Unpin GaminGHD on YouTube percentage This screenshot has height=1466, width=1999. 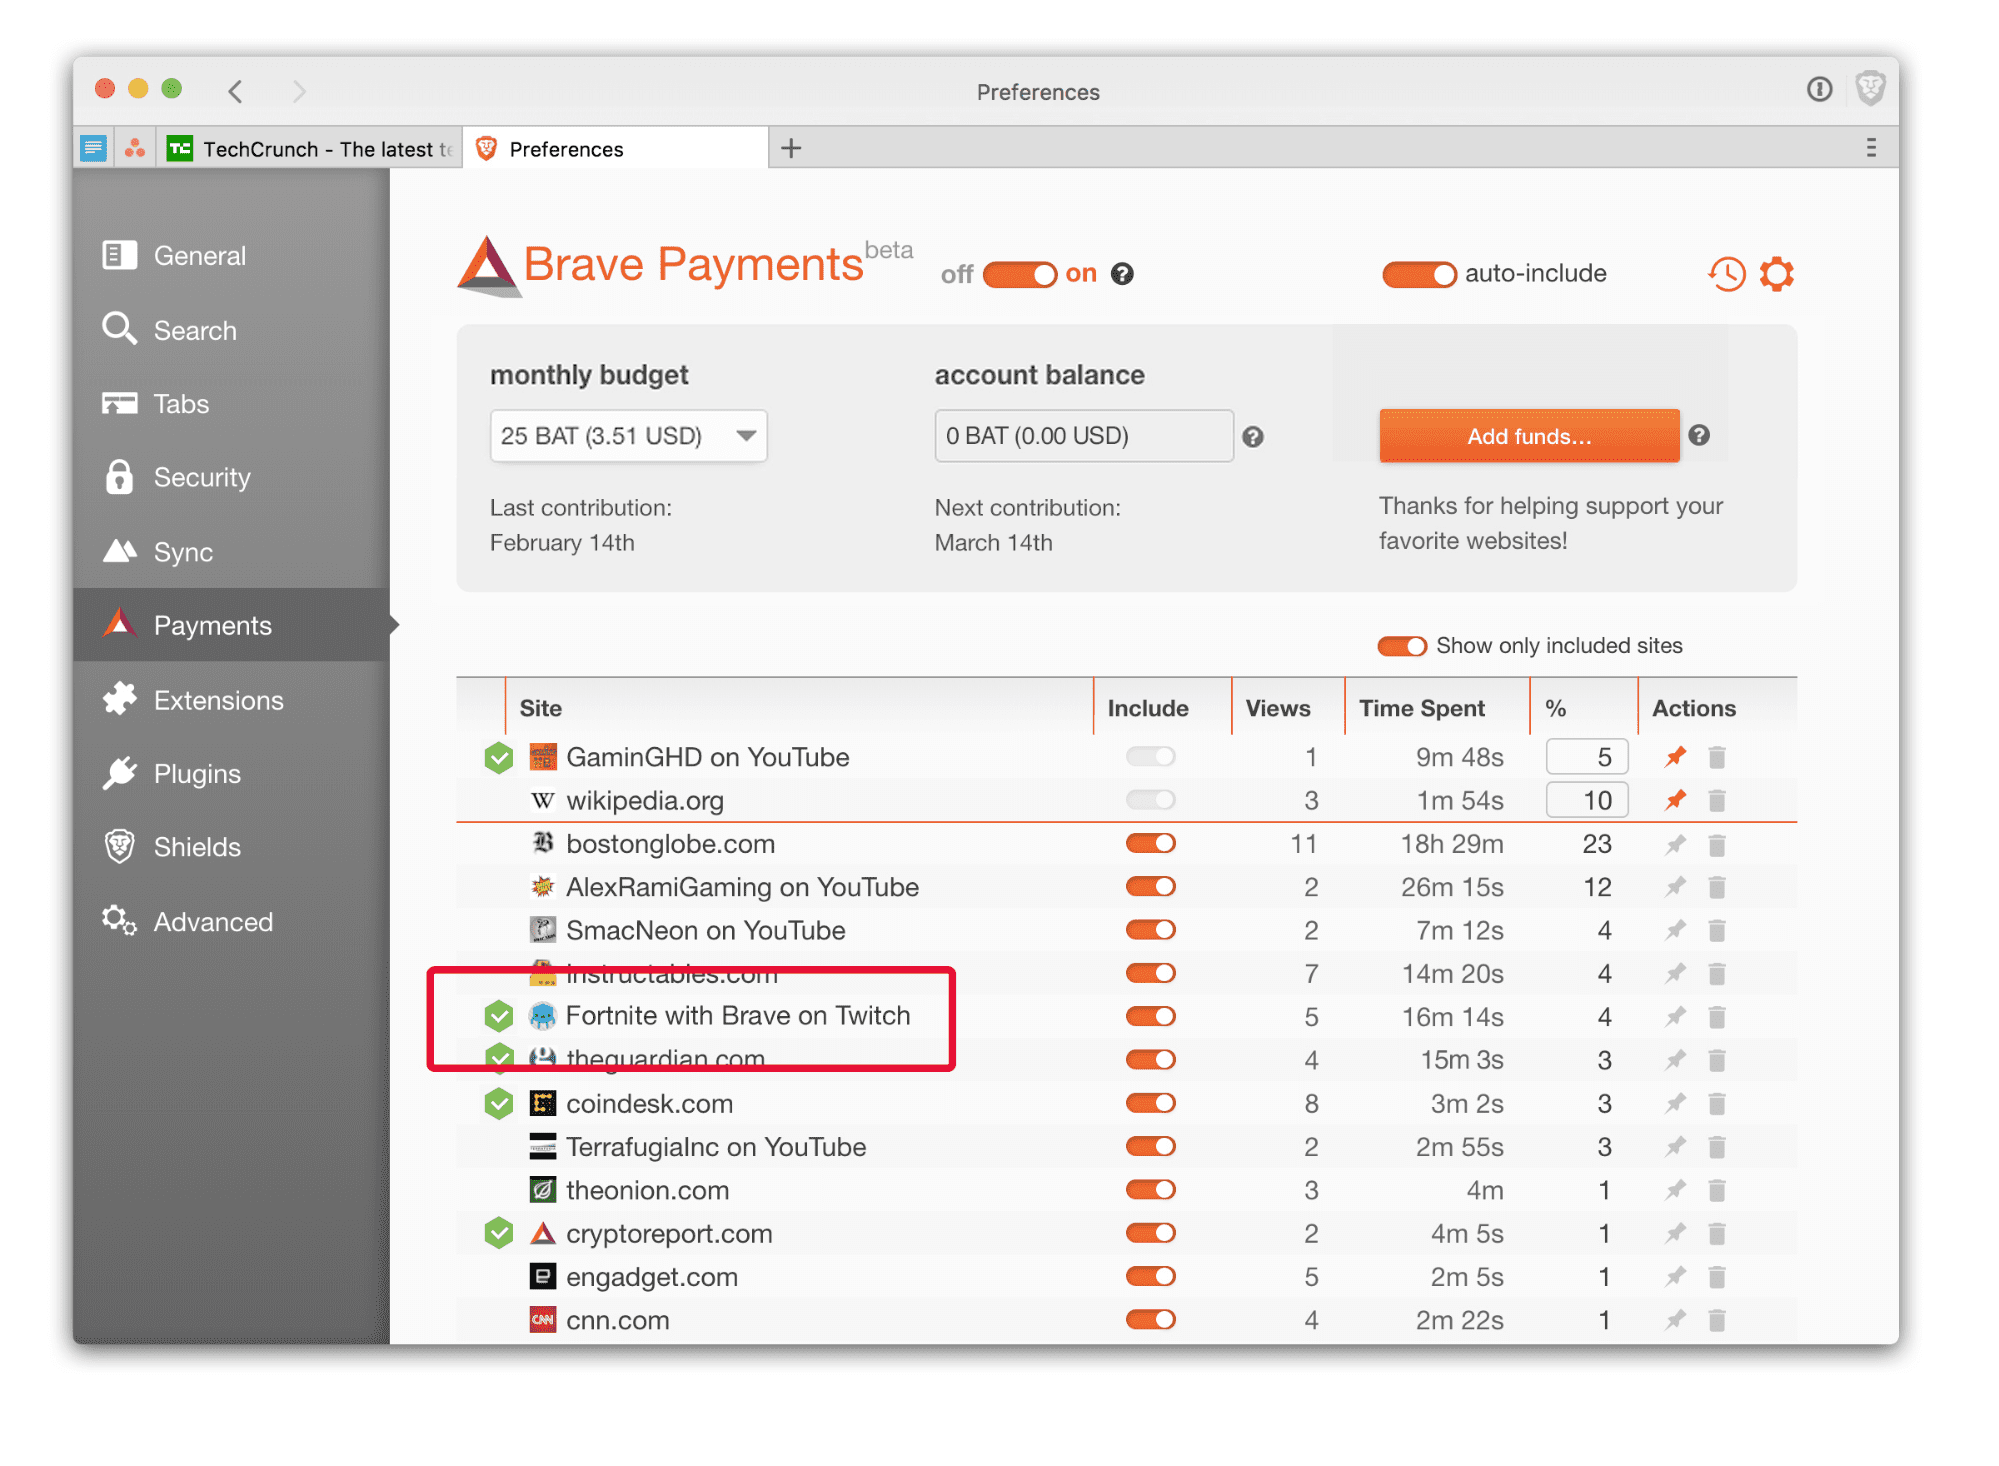click(x=1676, y=757)
